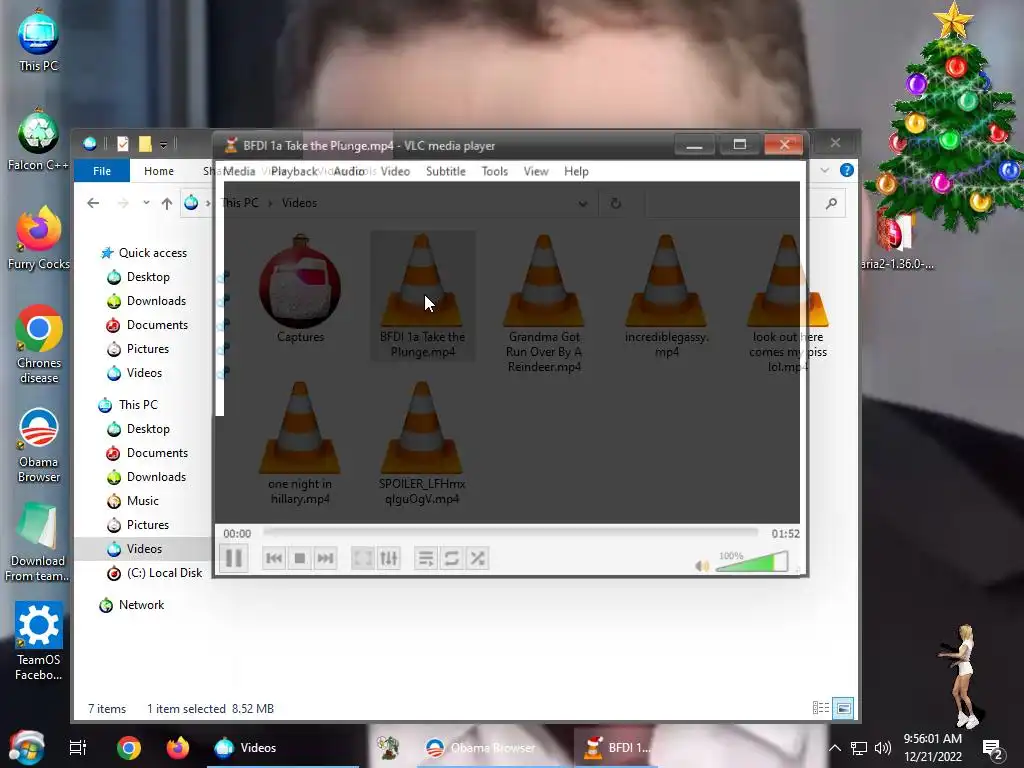Open the Home tab in File Explorer
This screenshot has width=1024, height=768.
[159, 171]
